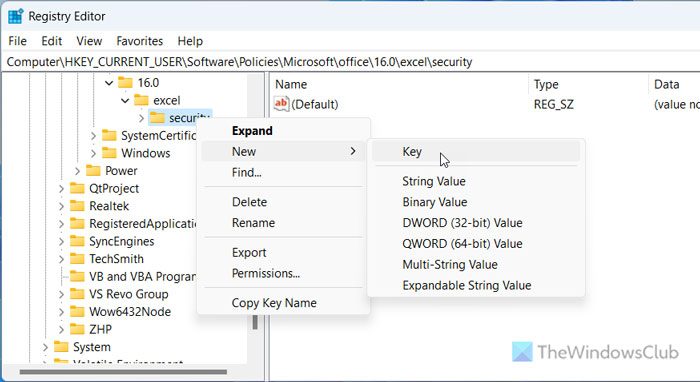Click the Registry Editor app icon in title bar

click(x=15, y=16)
